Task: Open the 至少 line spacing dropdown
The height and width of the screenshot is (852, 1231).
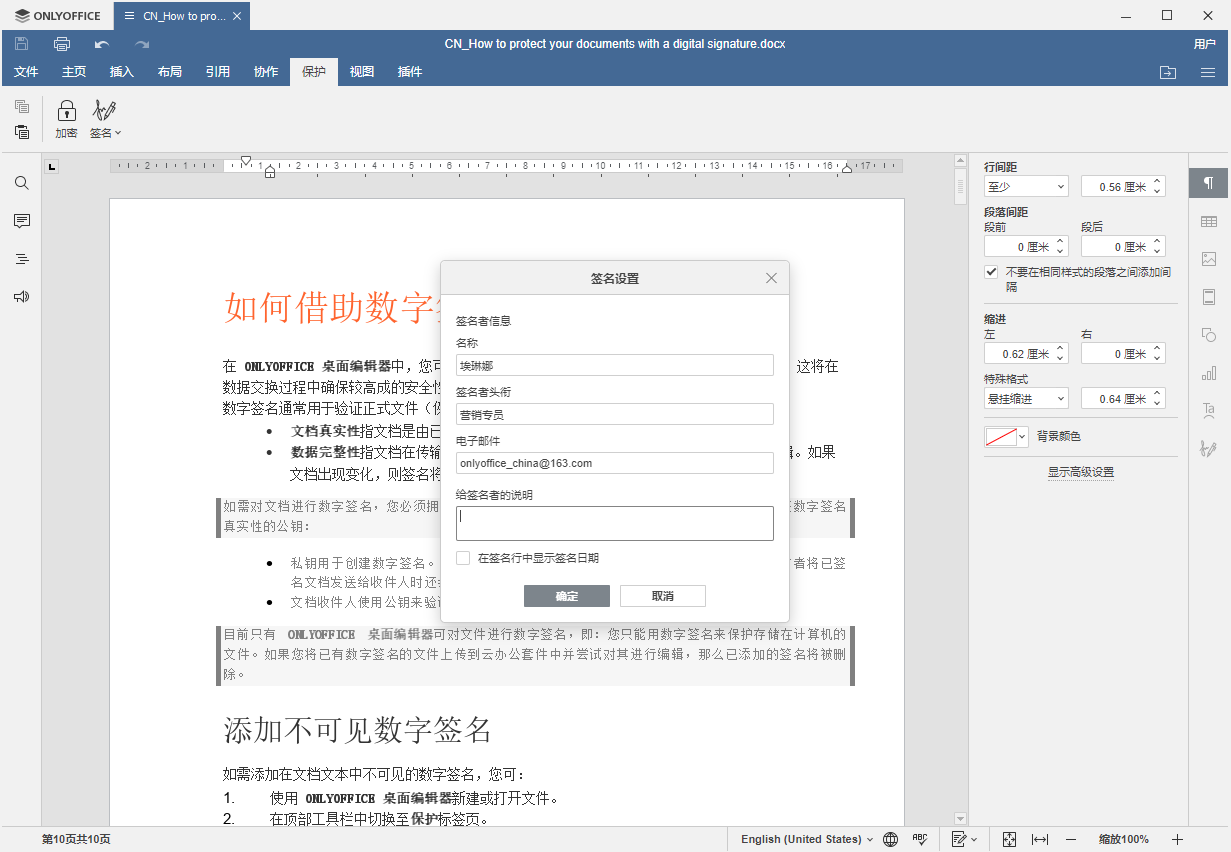Action: (1026, 187)
